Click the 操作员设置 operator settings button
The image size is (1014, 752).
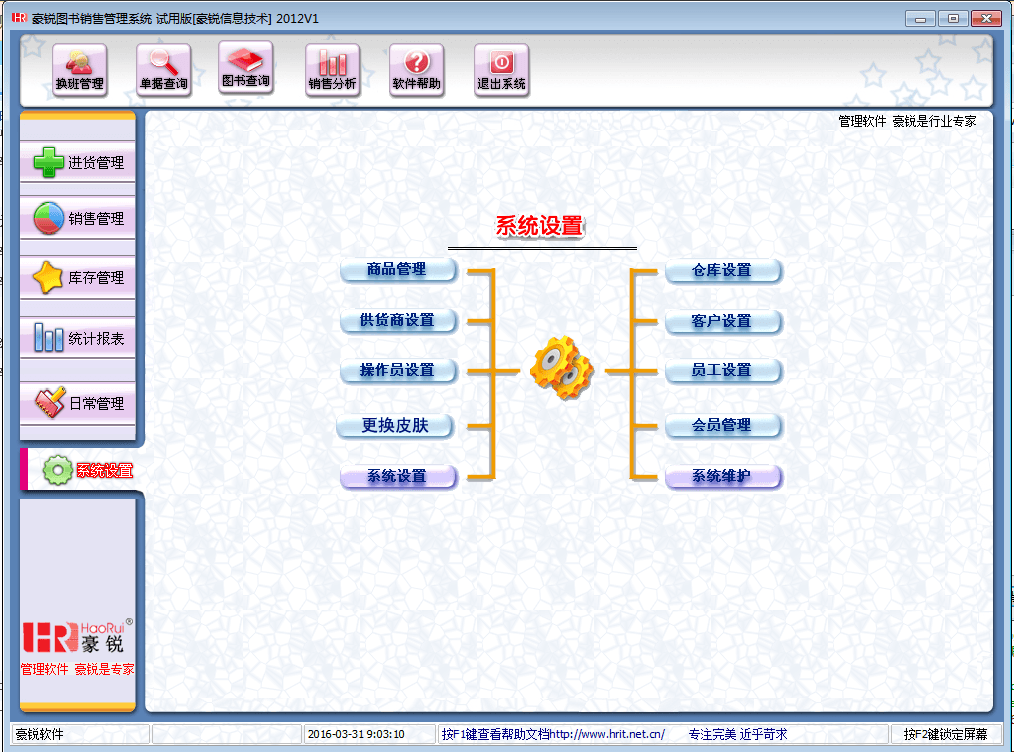(x=397, y=371)
